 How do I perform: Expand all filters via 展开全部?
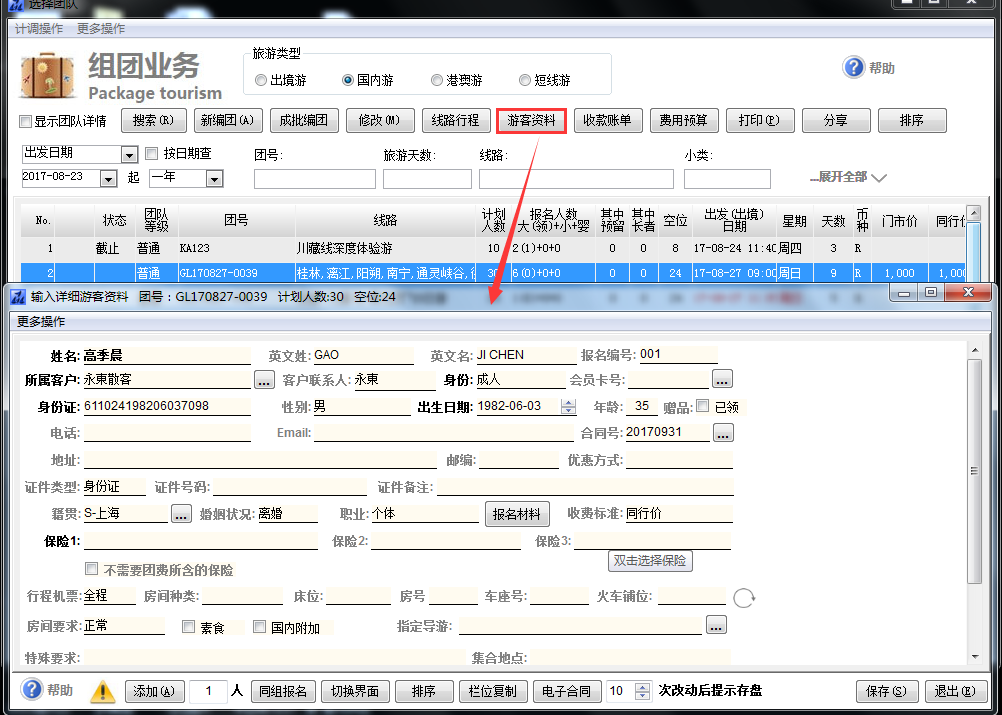pos(847,177)
